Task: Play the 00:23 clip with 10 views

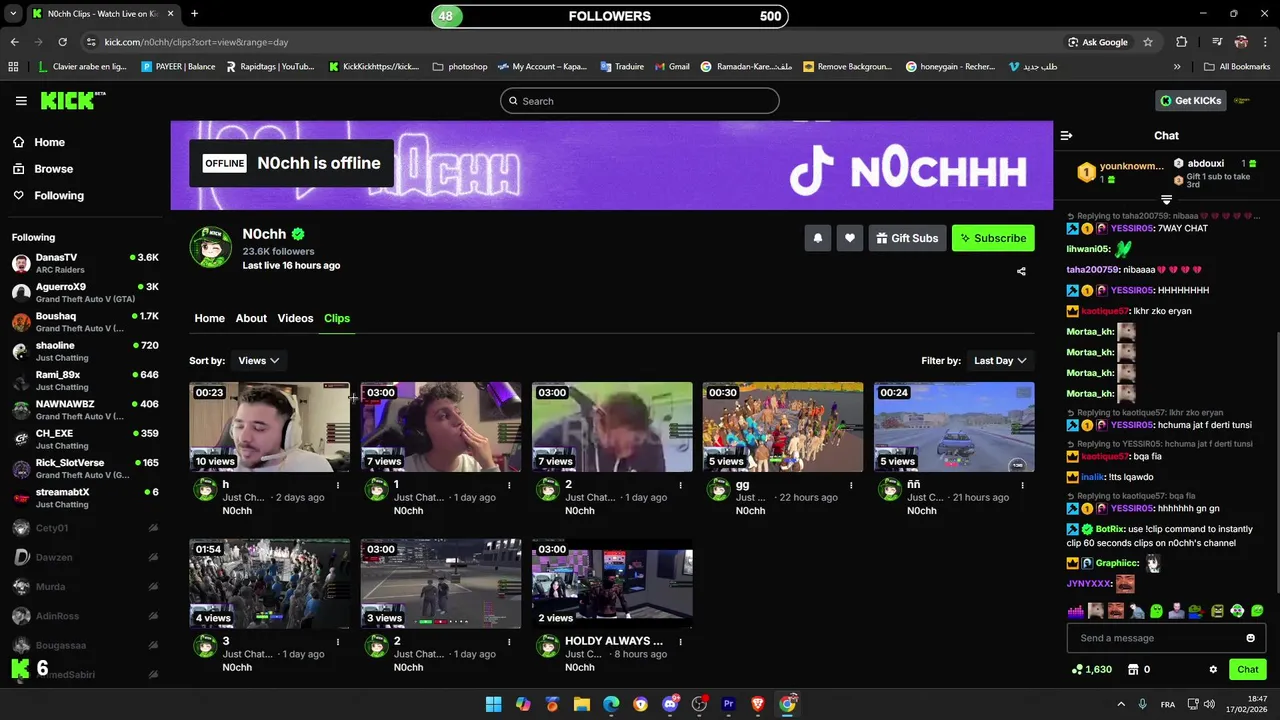Action: pos(270,427)
